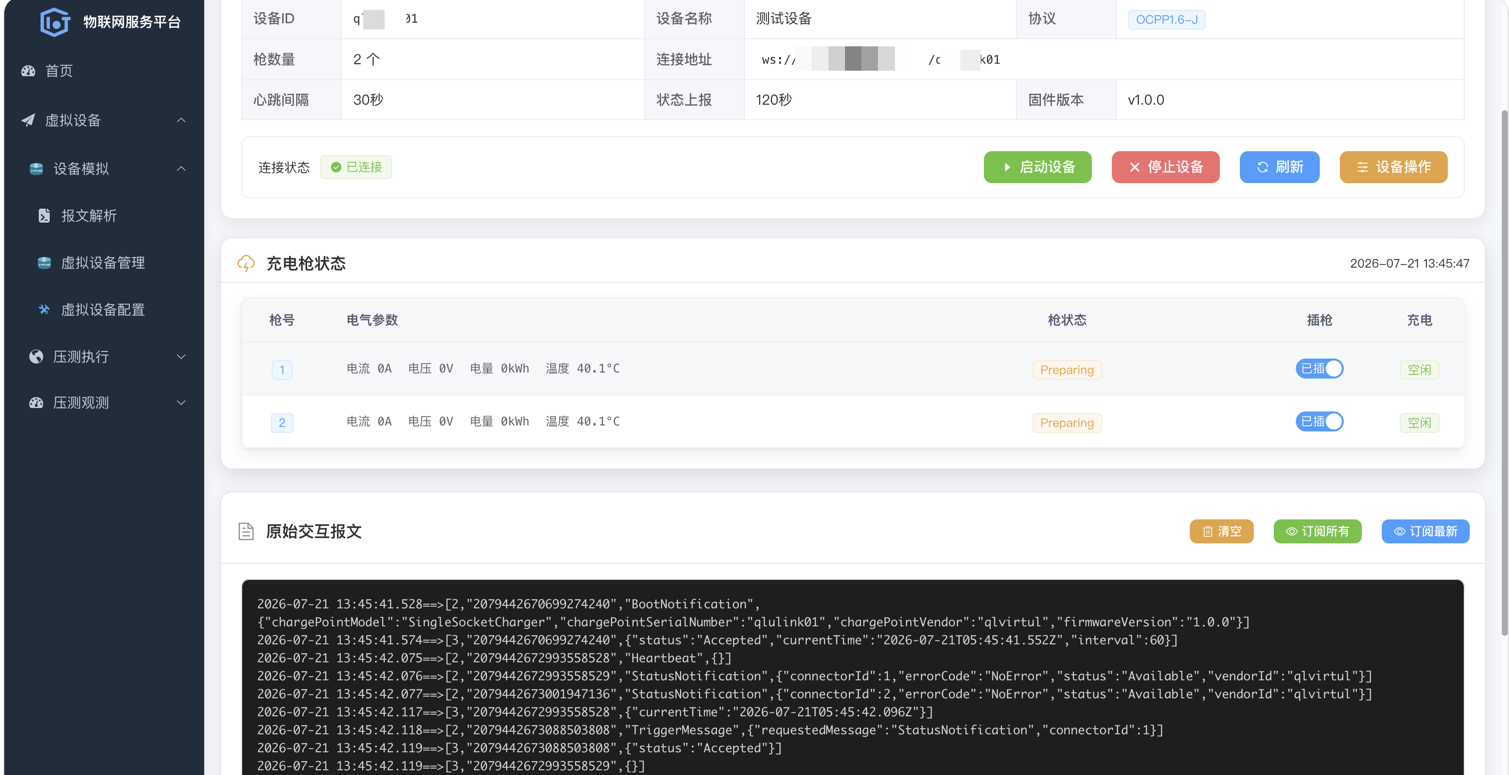Click the timestamp 2026-07-21 13:45:47
This screenshot has height=775, width=1509.
point(1410,264)
